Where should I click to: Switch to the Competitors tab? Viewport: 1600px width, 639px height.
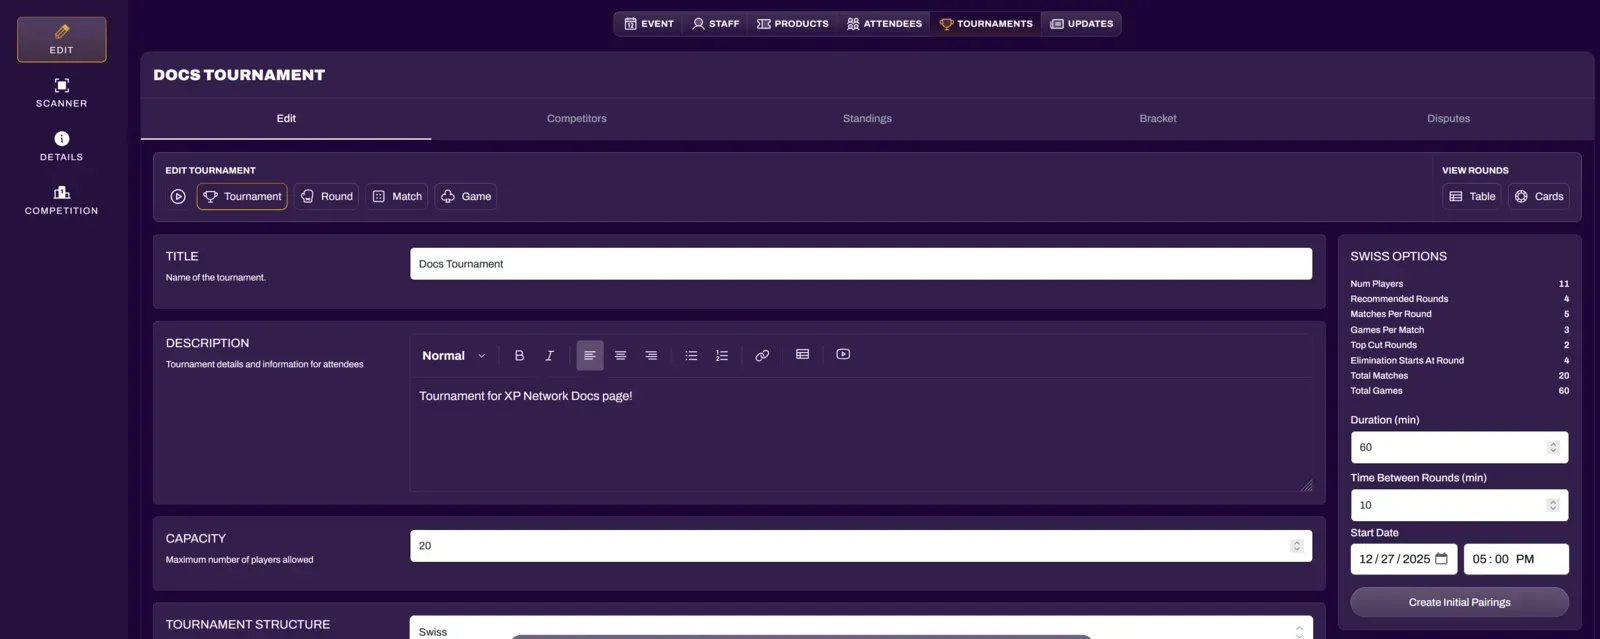pos(576,118)
